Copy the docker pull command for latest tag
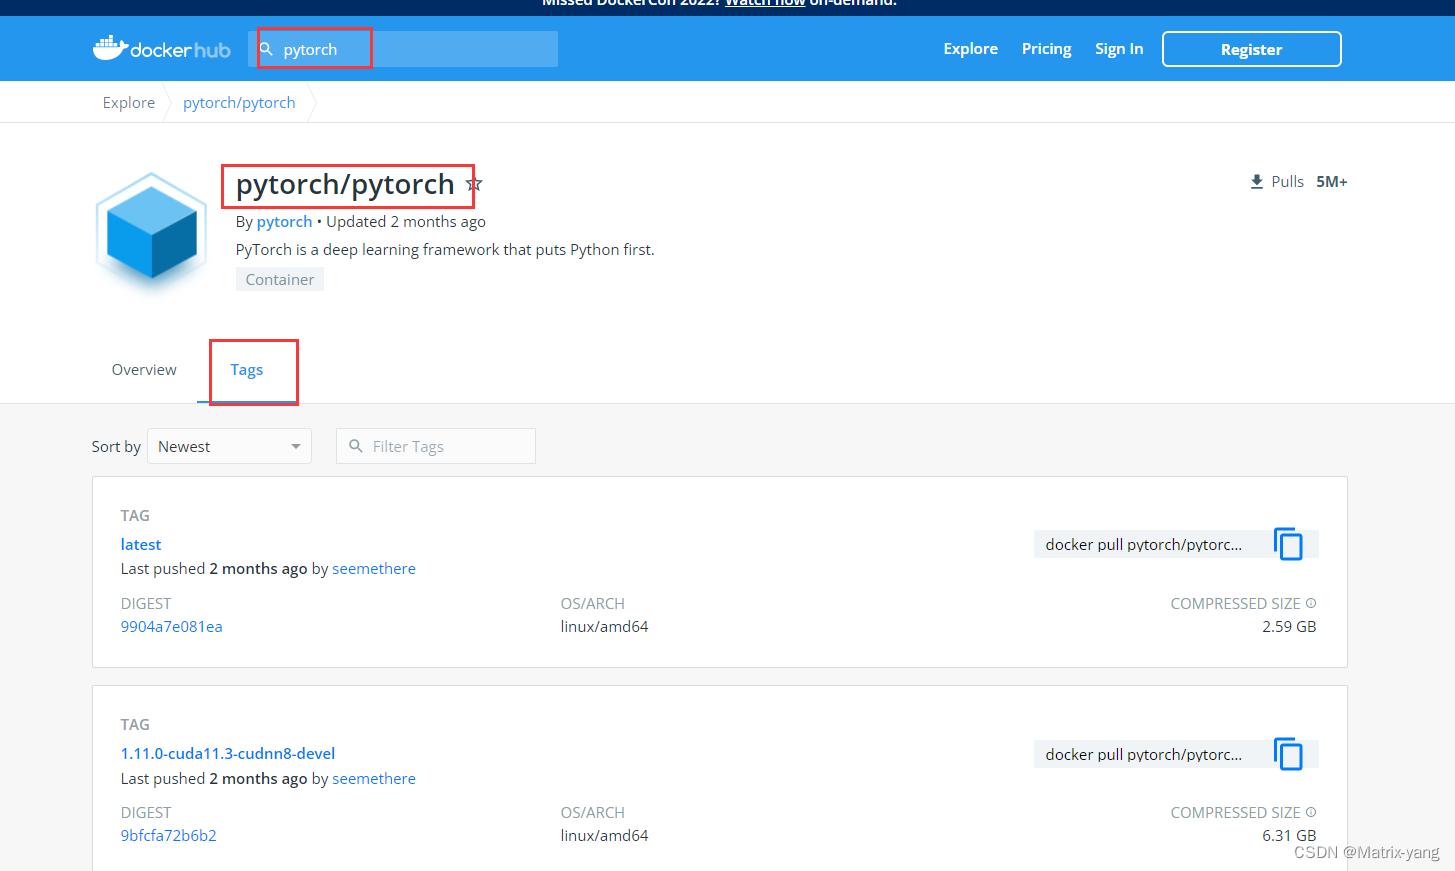This screenshot has width=1455, height=871. pyautogui.click(x=1288, y=544)
